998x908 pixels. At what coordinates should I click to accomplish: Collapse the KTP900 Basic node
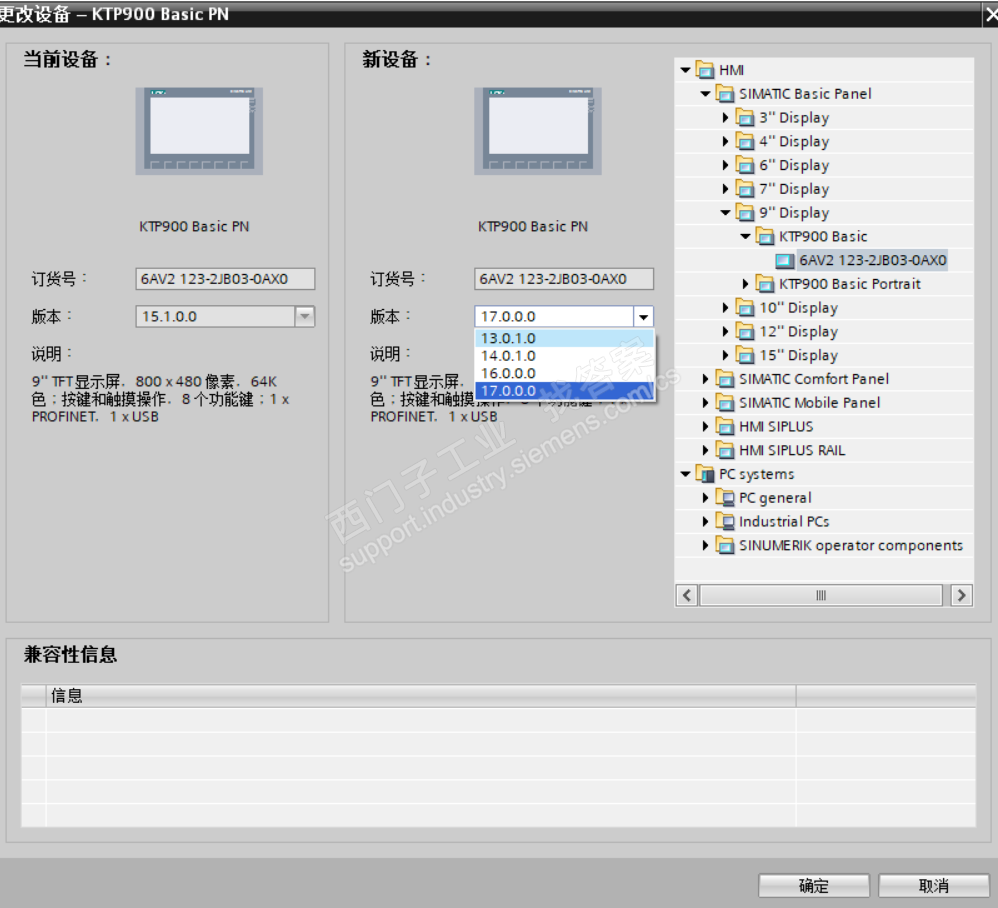(746, 237)
